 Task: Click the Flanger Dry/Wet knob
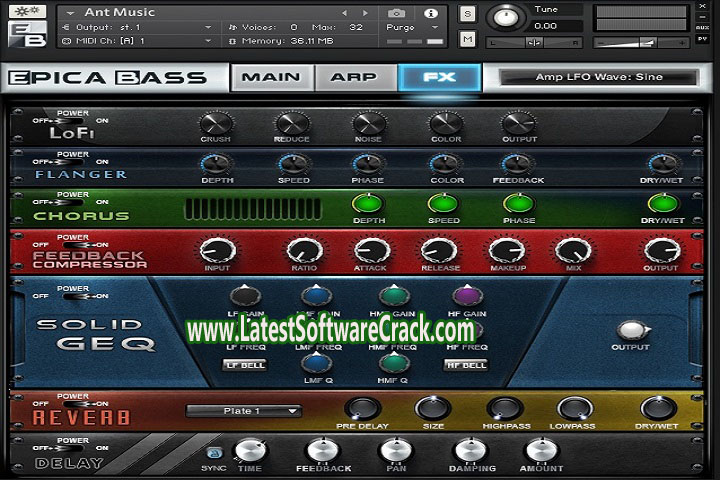(x=662, y=164)
